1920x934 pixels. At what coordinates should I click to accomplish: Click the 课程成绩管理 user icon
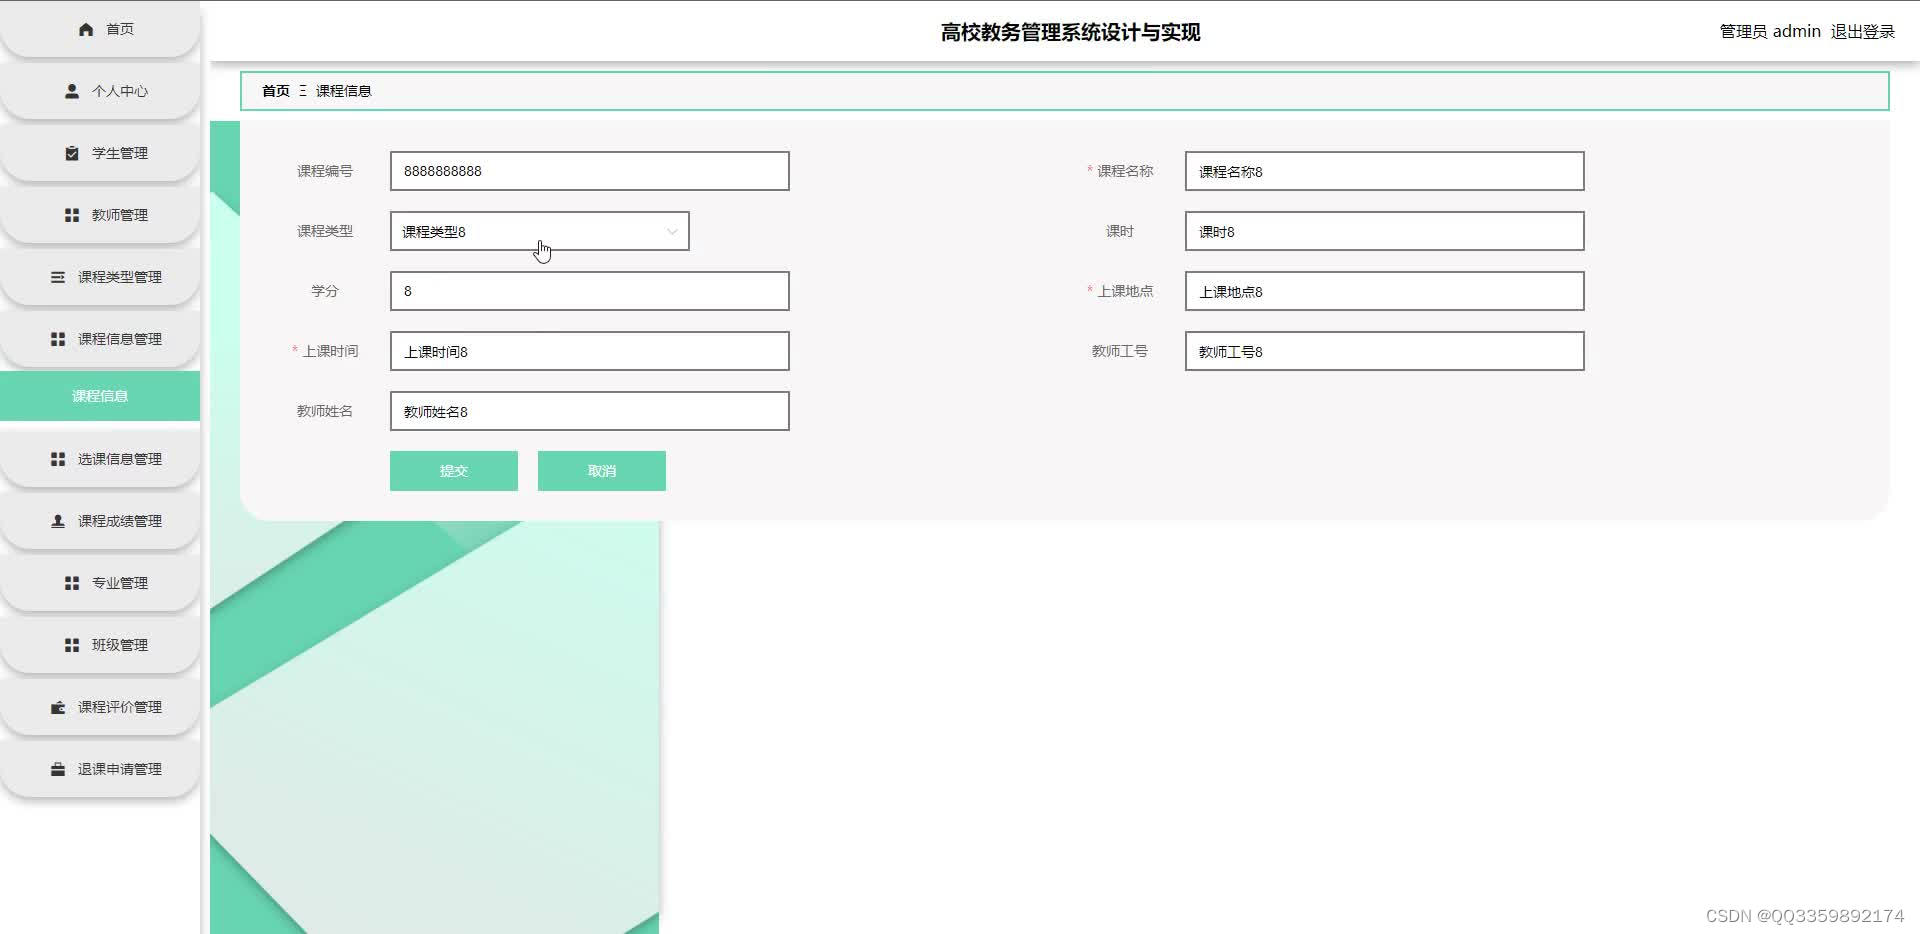coord(58,521)
